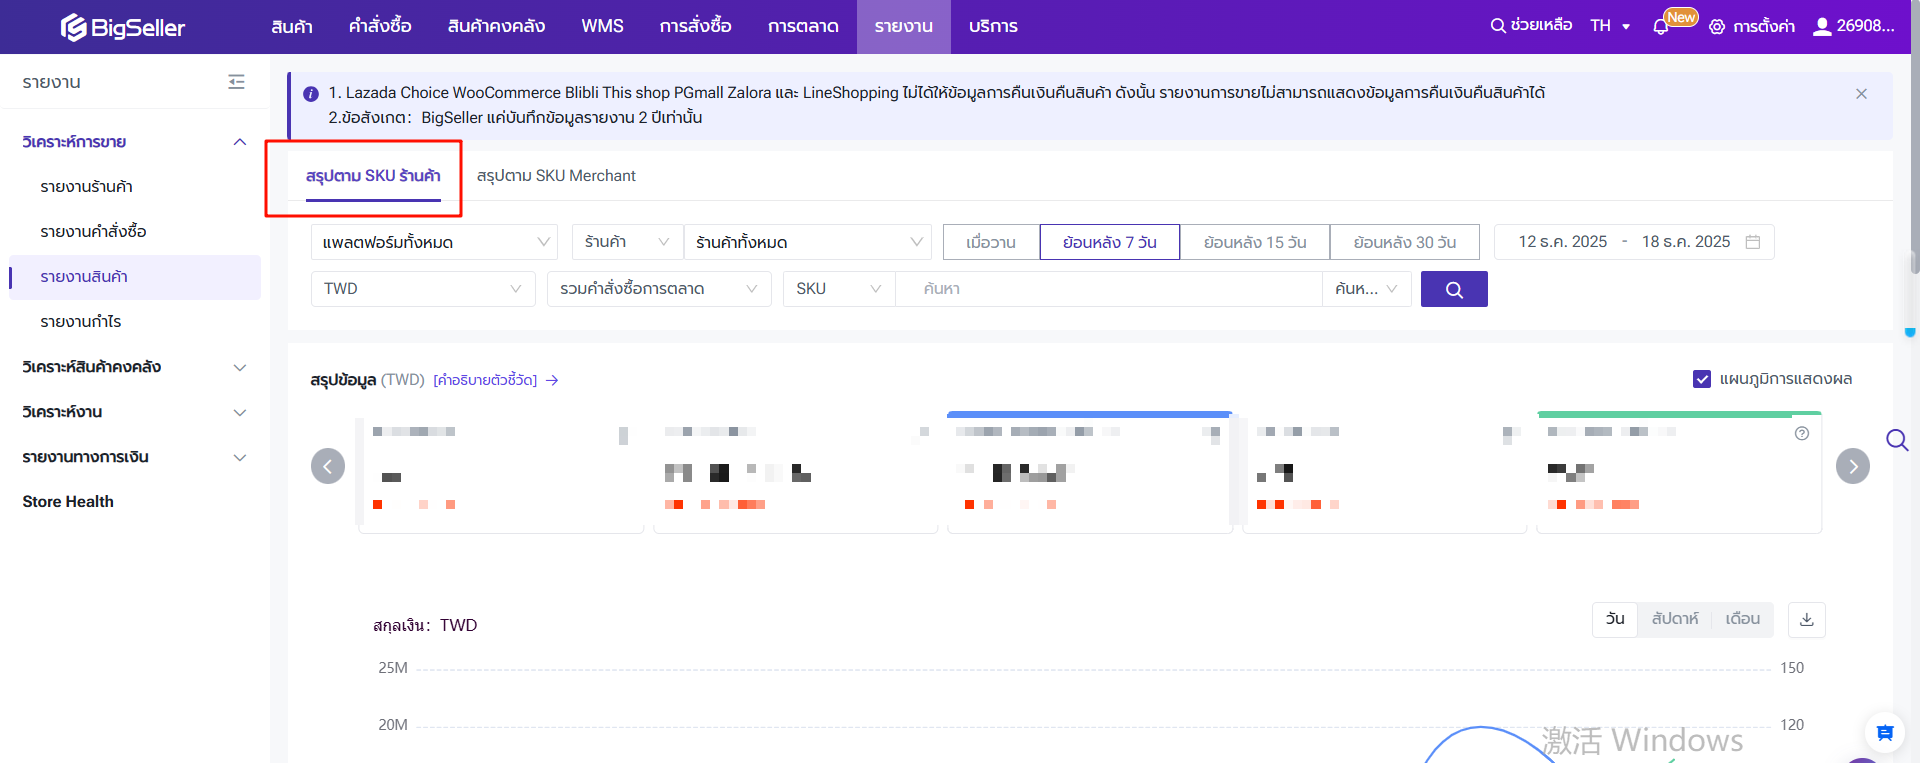Click the purple search magnifier button

(x=1453, y=289)
